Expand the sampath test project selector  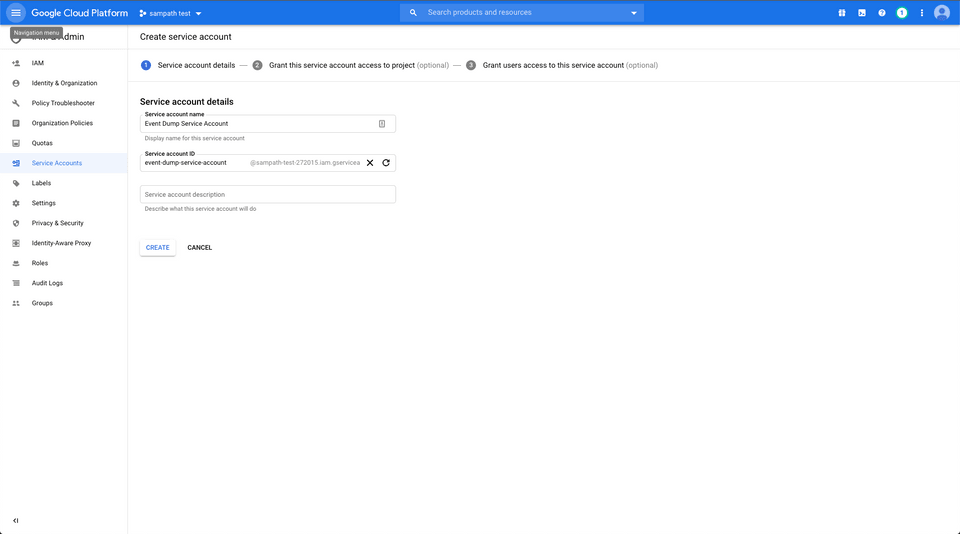click(170, 13)
